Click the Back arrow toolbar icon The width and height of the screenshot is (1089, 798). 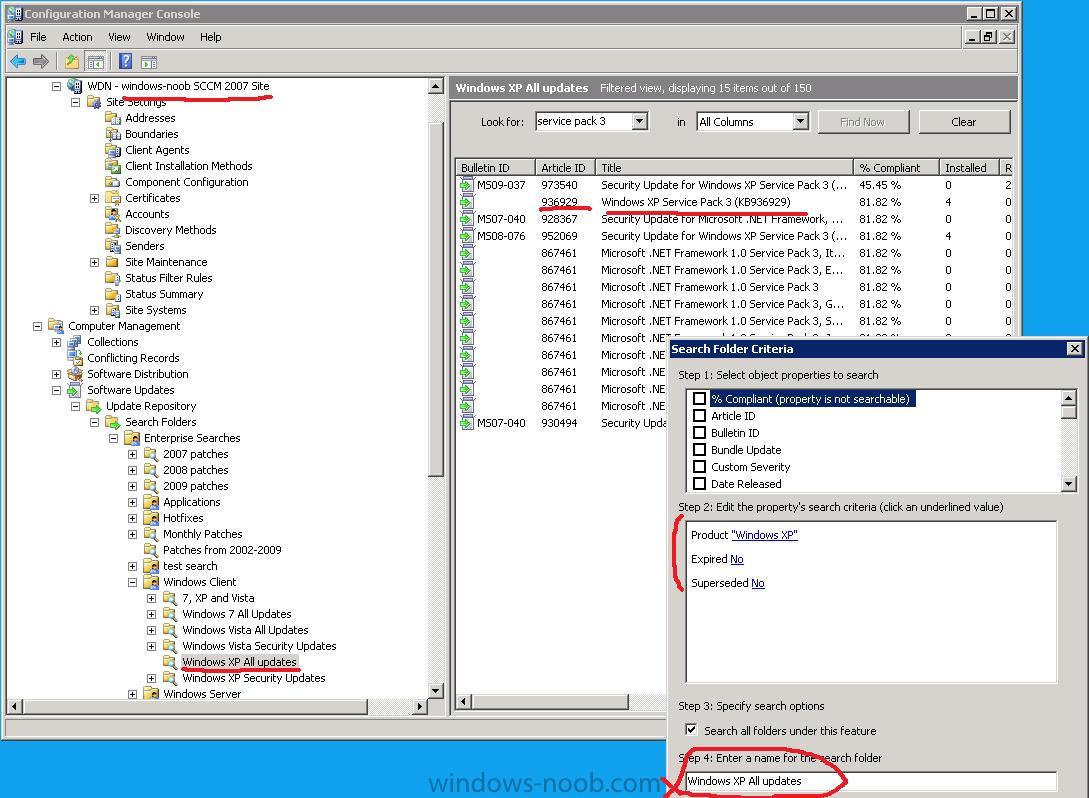coord(18,62)
